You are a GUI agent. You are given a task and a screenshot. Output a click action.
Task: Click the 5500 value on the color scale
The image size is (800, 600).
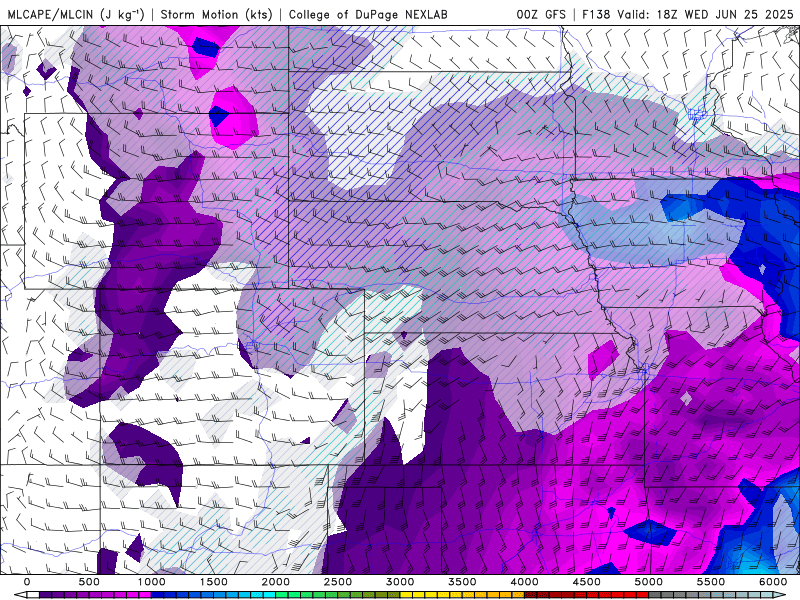pyautogui.click(x=711, y=582)
